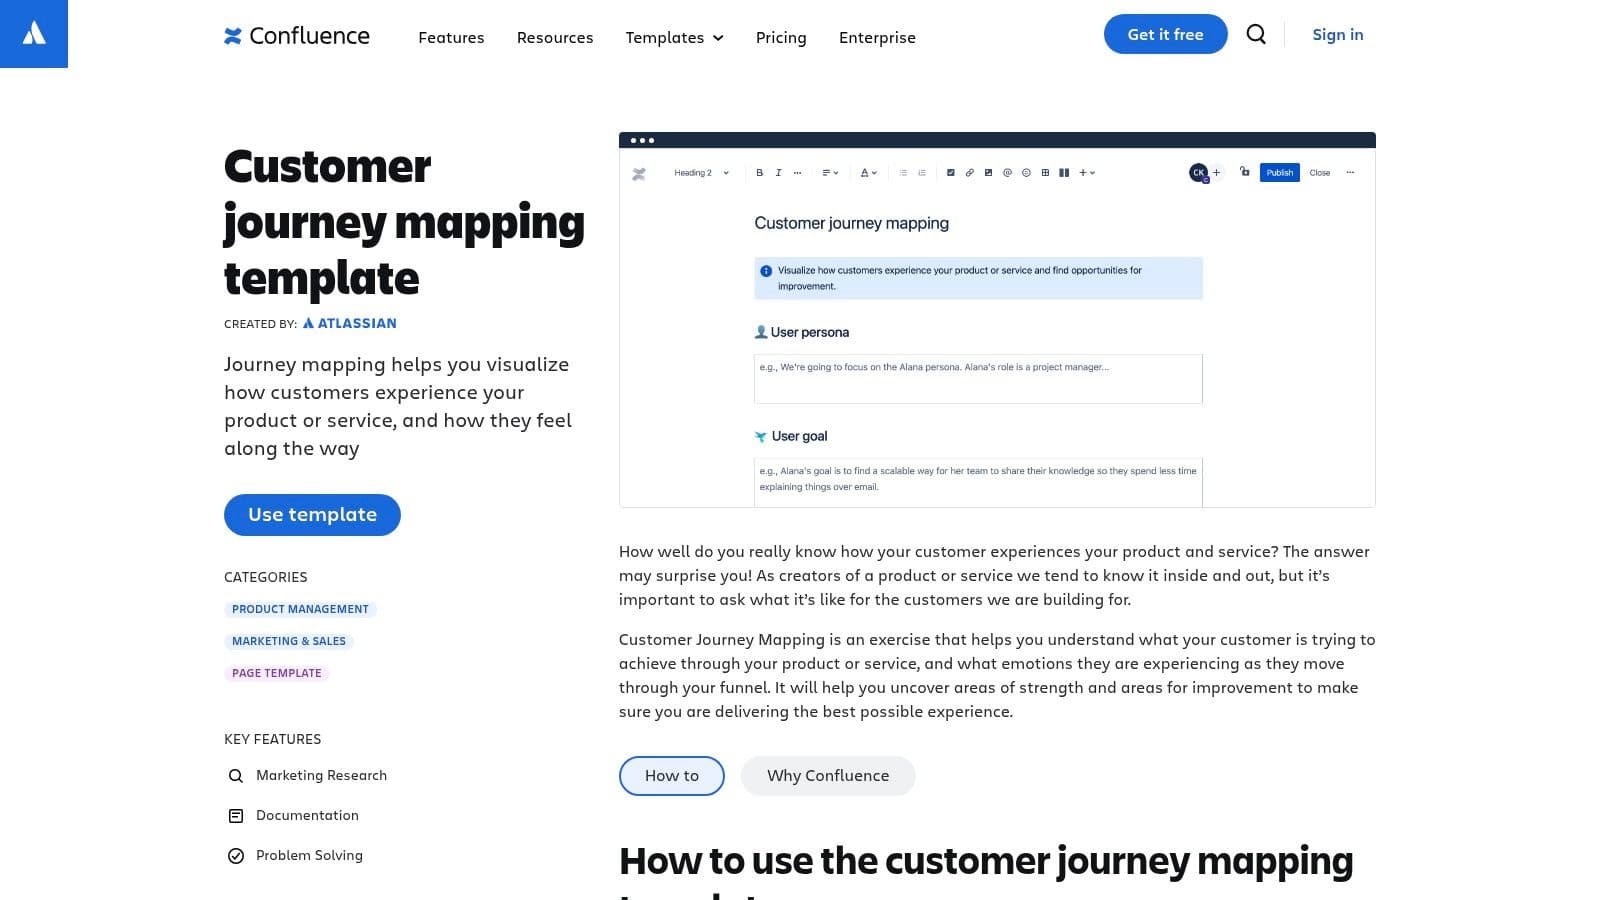Click the Confluence logo in navigation bar

(297, 36)
